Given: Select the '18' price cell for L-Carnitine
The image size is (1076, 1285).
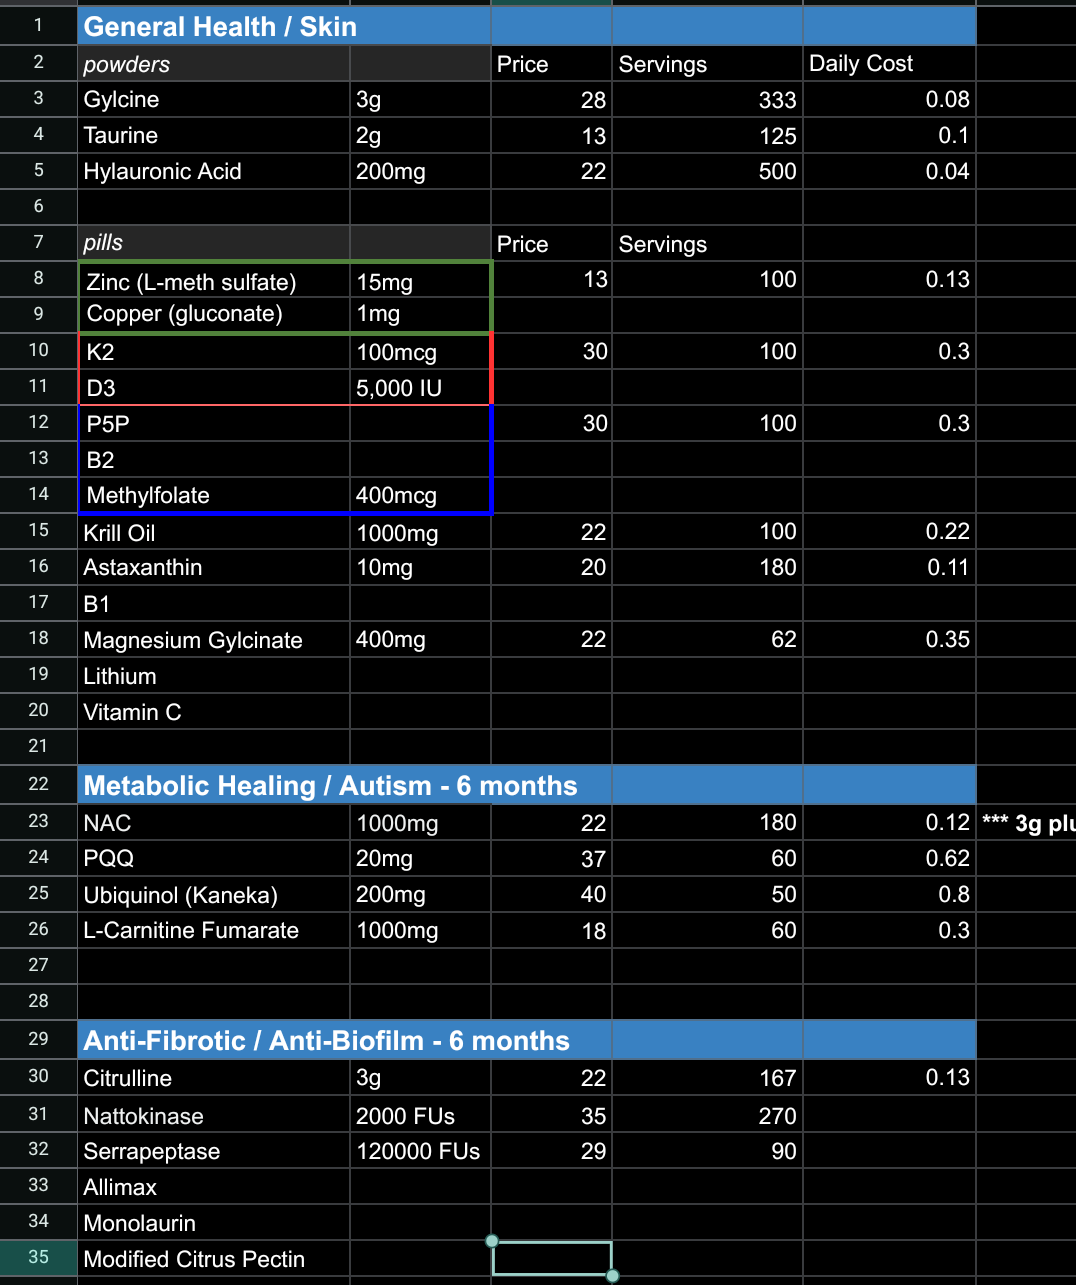Looking at the screenshot, I should (x=551, y=931).
